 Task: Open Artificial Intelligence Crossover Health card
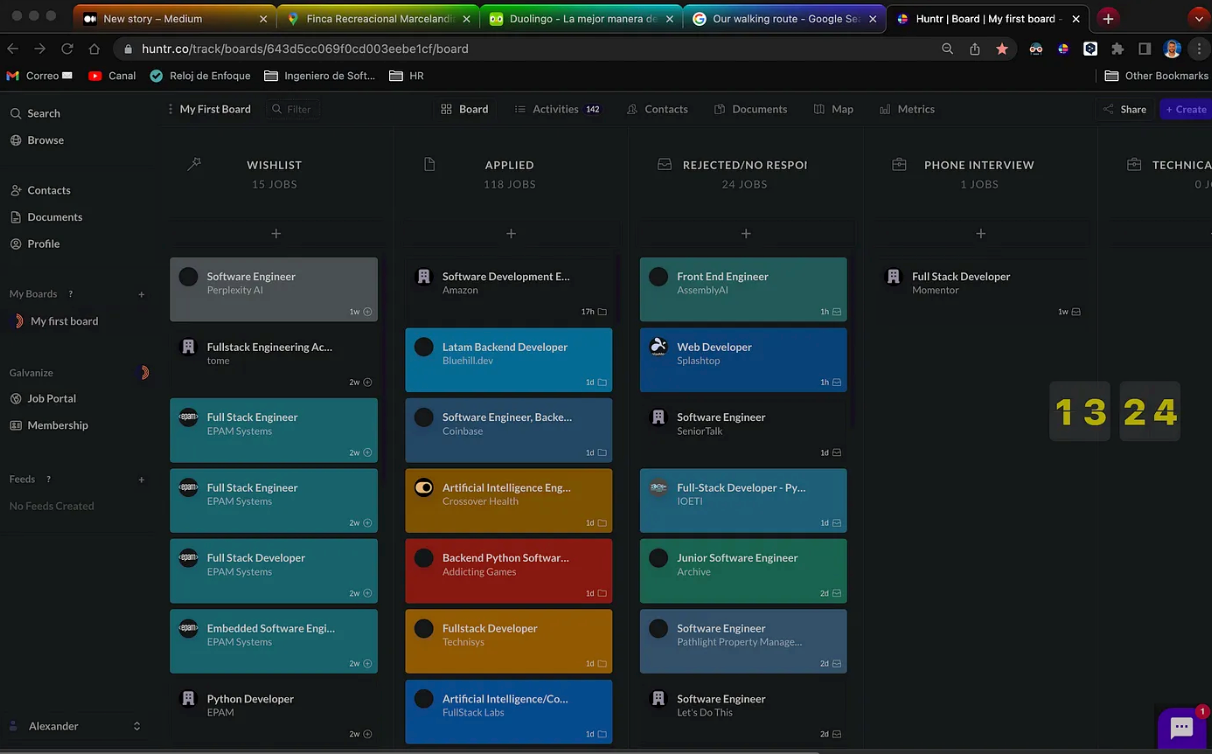click(509, 500)
